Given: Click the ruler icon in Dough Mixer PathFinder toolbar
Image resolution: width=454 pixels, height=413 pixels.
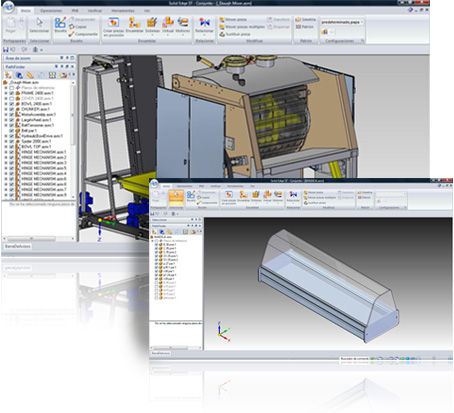Looking at the screenshot, I should click(30, 75).
